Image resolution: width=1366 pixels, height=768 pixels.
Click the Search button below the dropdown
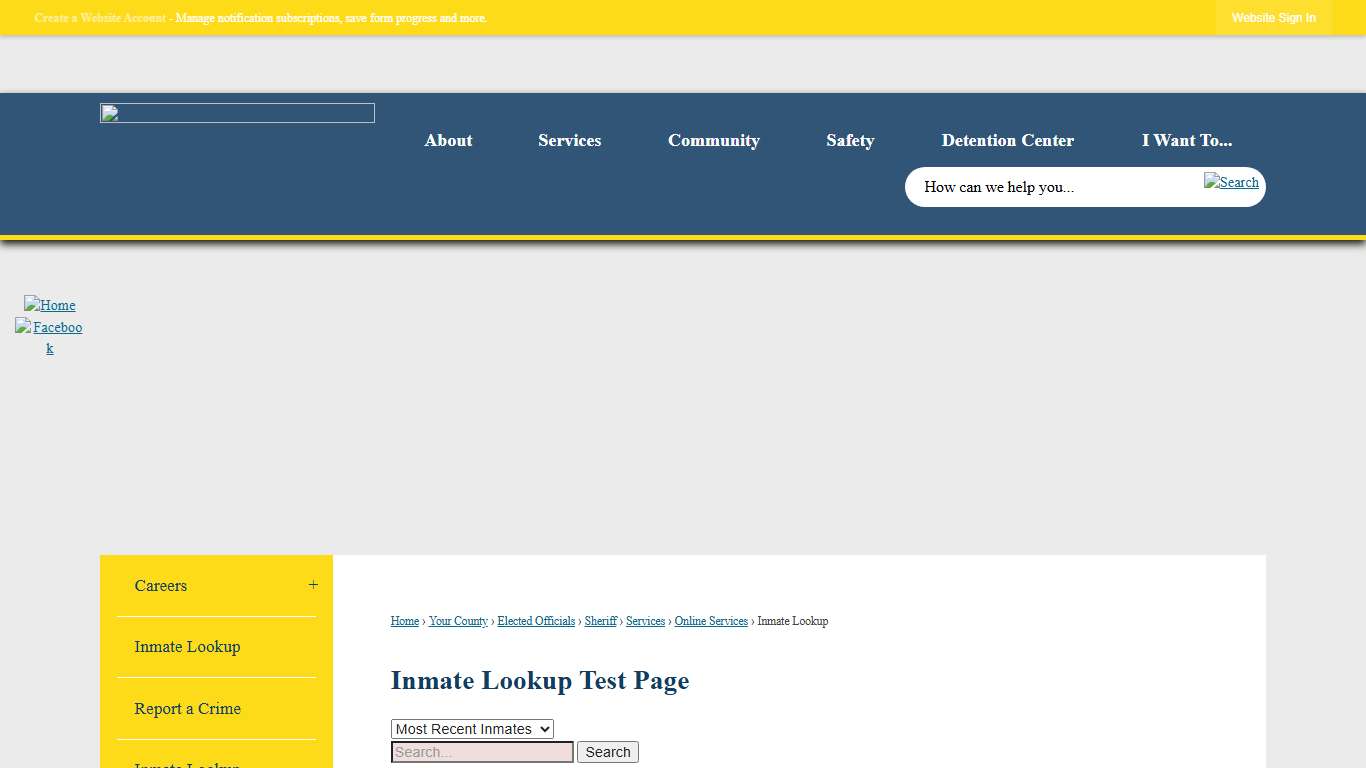607,751
